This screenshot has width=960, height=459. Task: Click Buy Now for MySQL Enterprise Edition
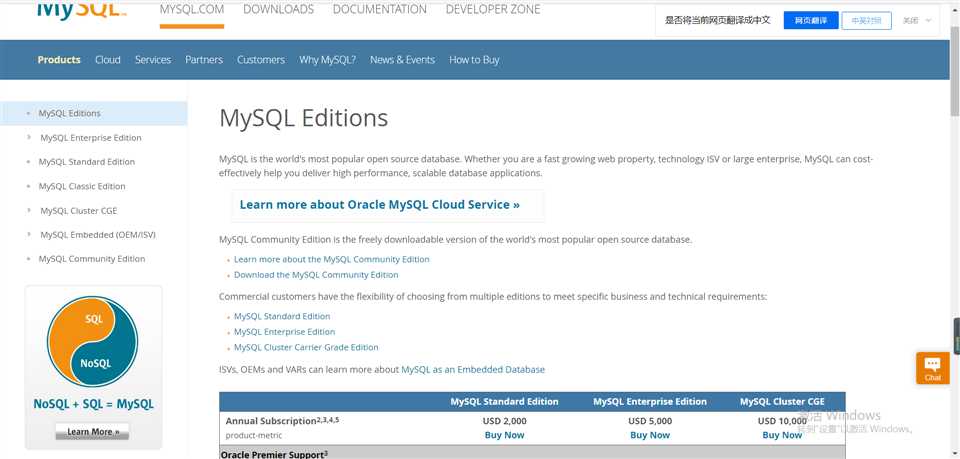click(650, 435)
